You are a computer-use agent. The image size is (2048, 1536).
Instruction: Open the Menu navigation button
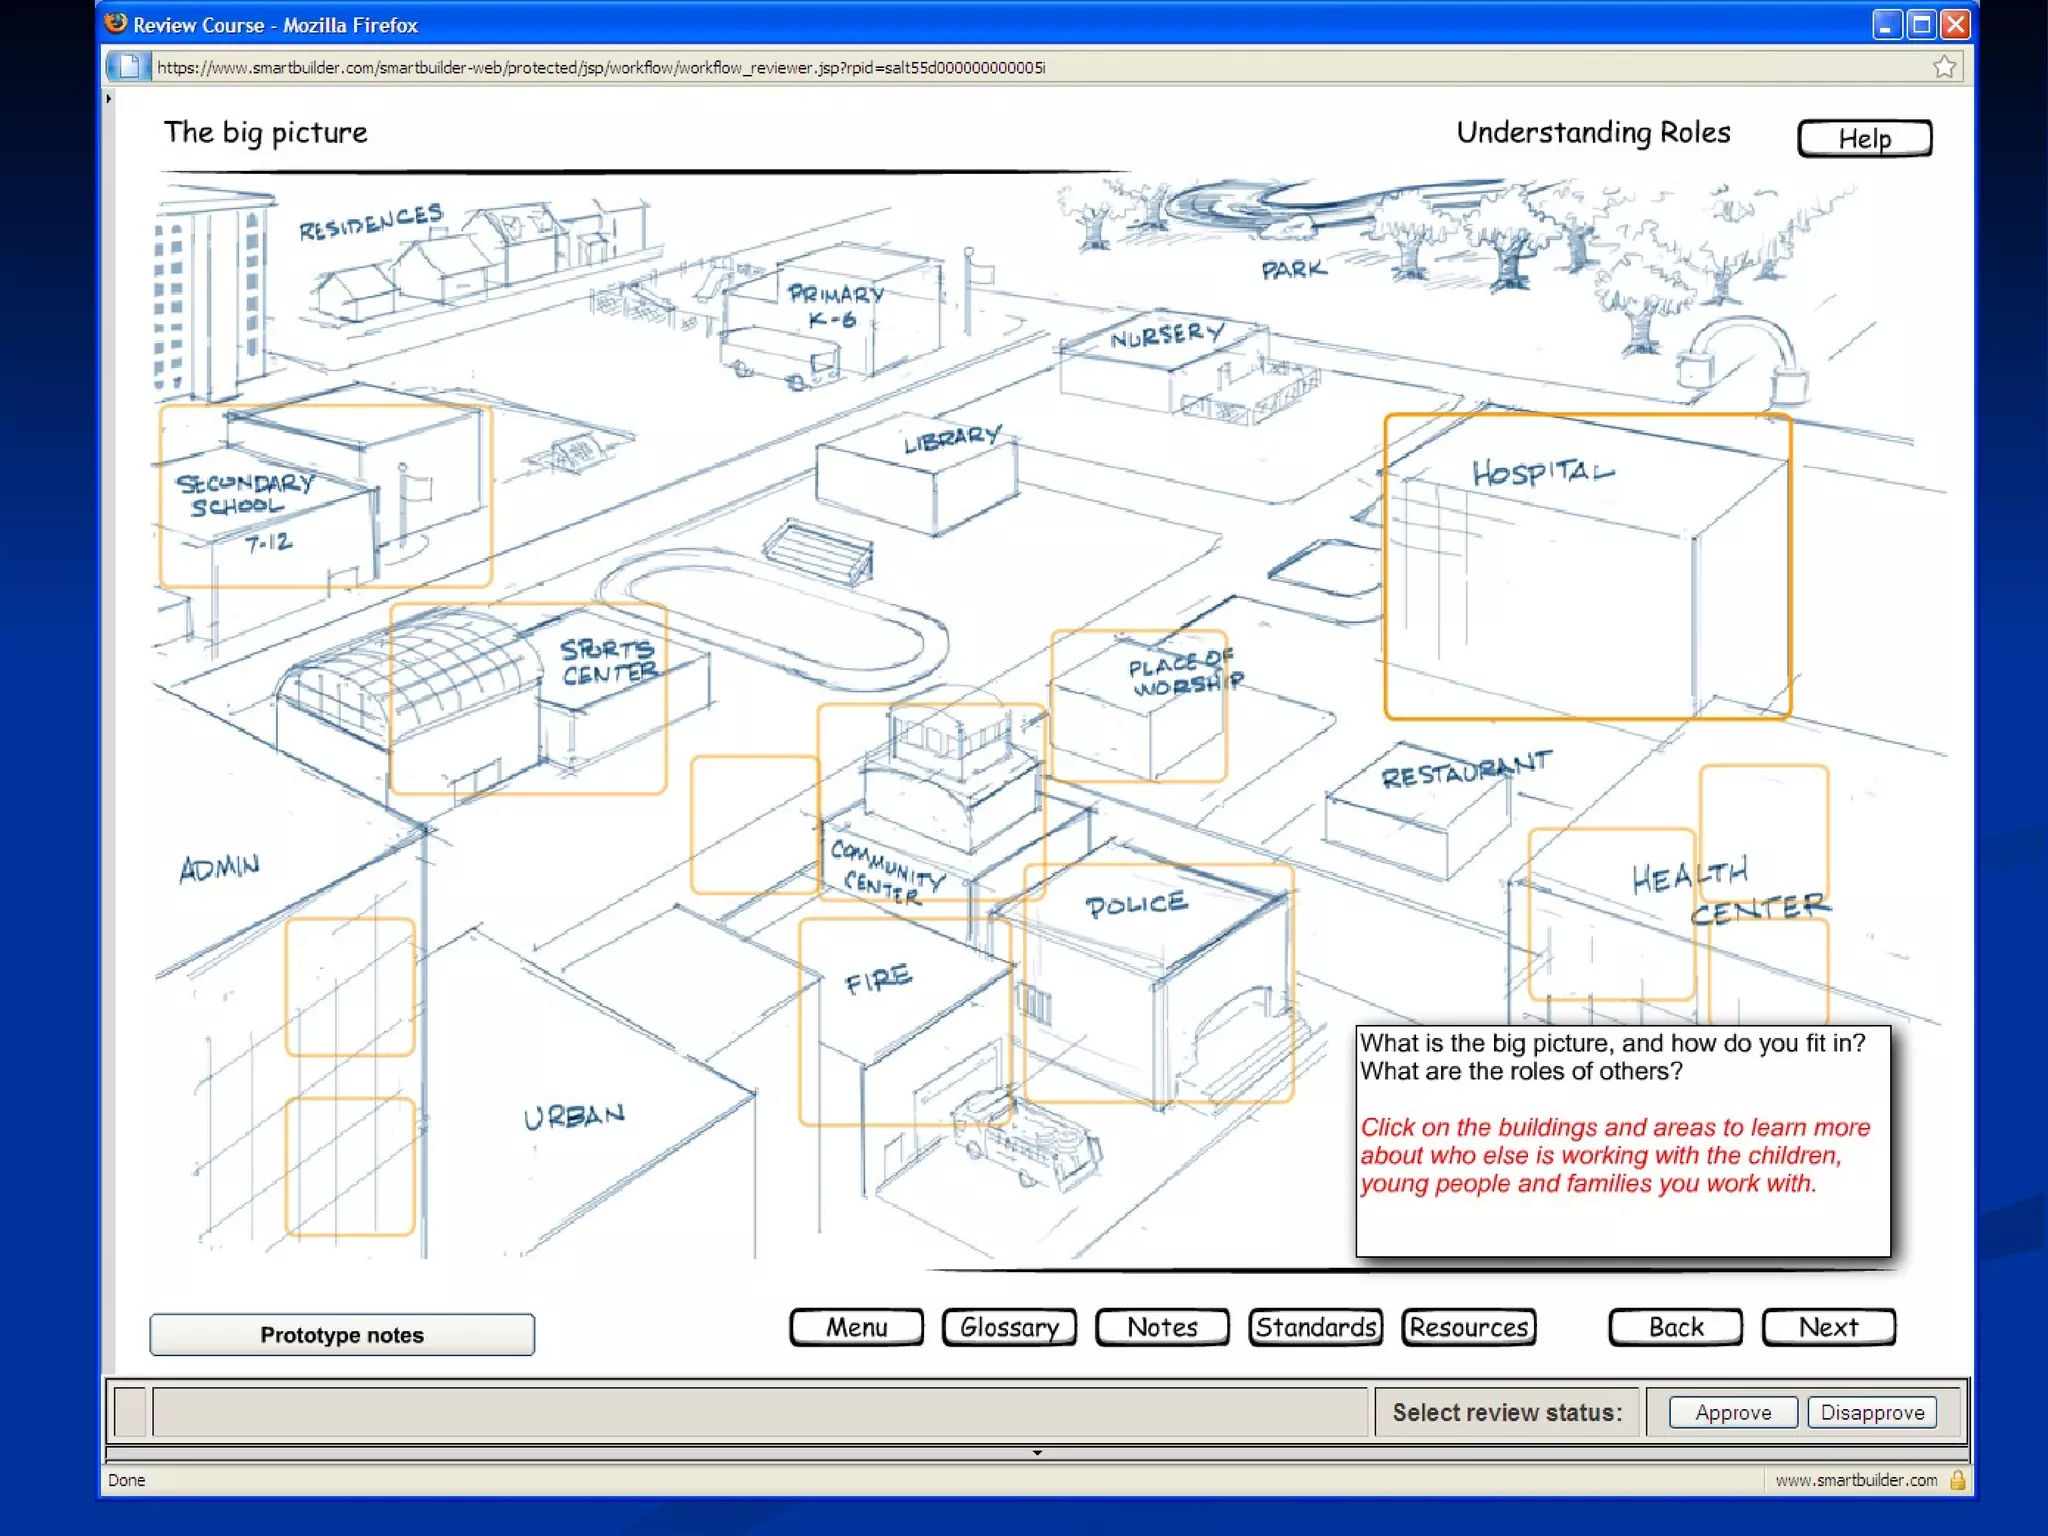(856, 1327)
